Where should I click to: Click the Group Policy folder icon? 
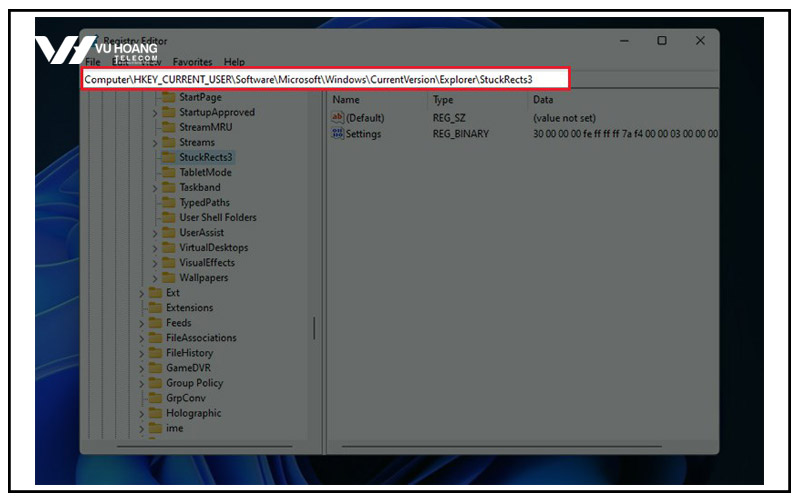point(155,383)
